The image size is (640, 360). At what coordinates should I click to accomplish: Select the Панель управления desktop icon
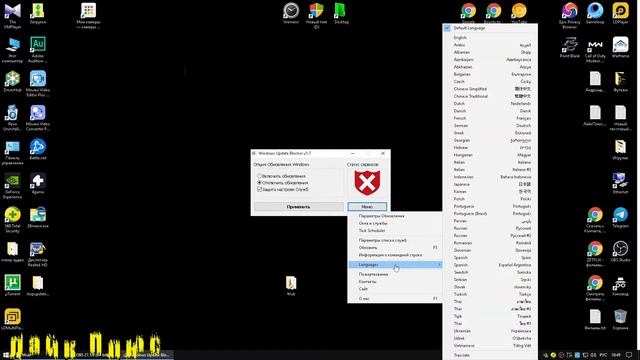pyautogui.click(x=12, y=151)
